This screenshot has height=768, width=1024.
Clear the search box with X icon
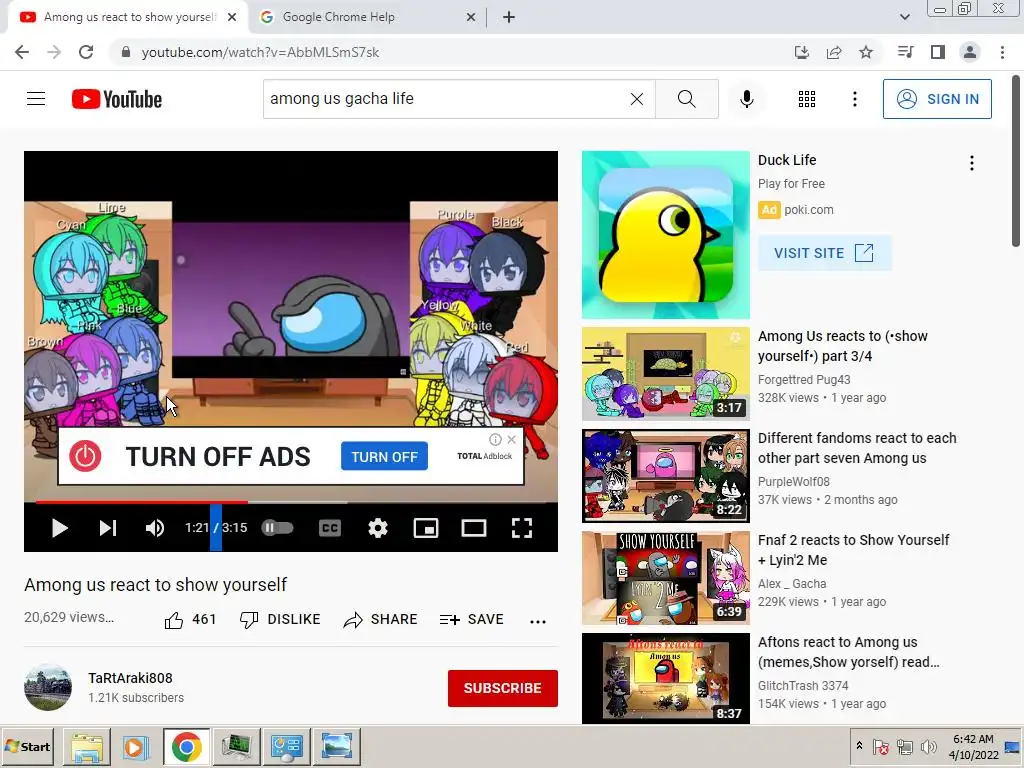coord(637,99)
